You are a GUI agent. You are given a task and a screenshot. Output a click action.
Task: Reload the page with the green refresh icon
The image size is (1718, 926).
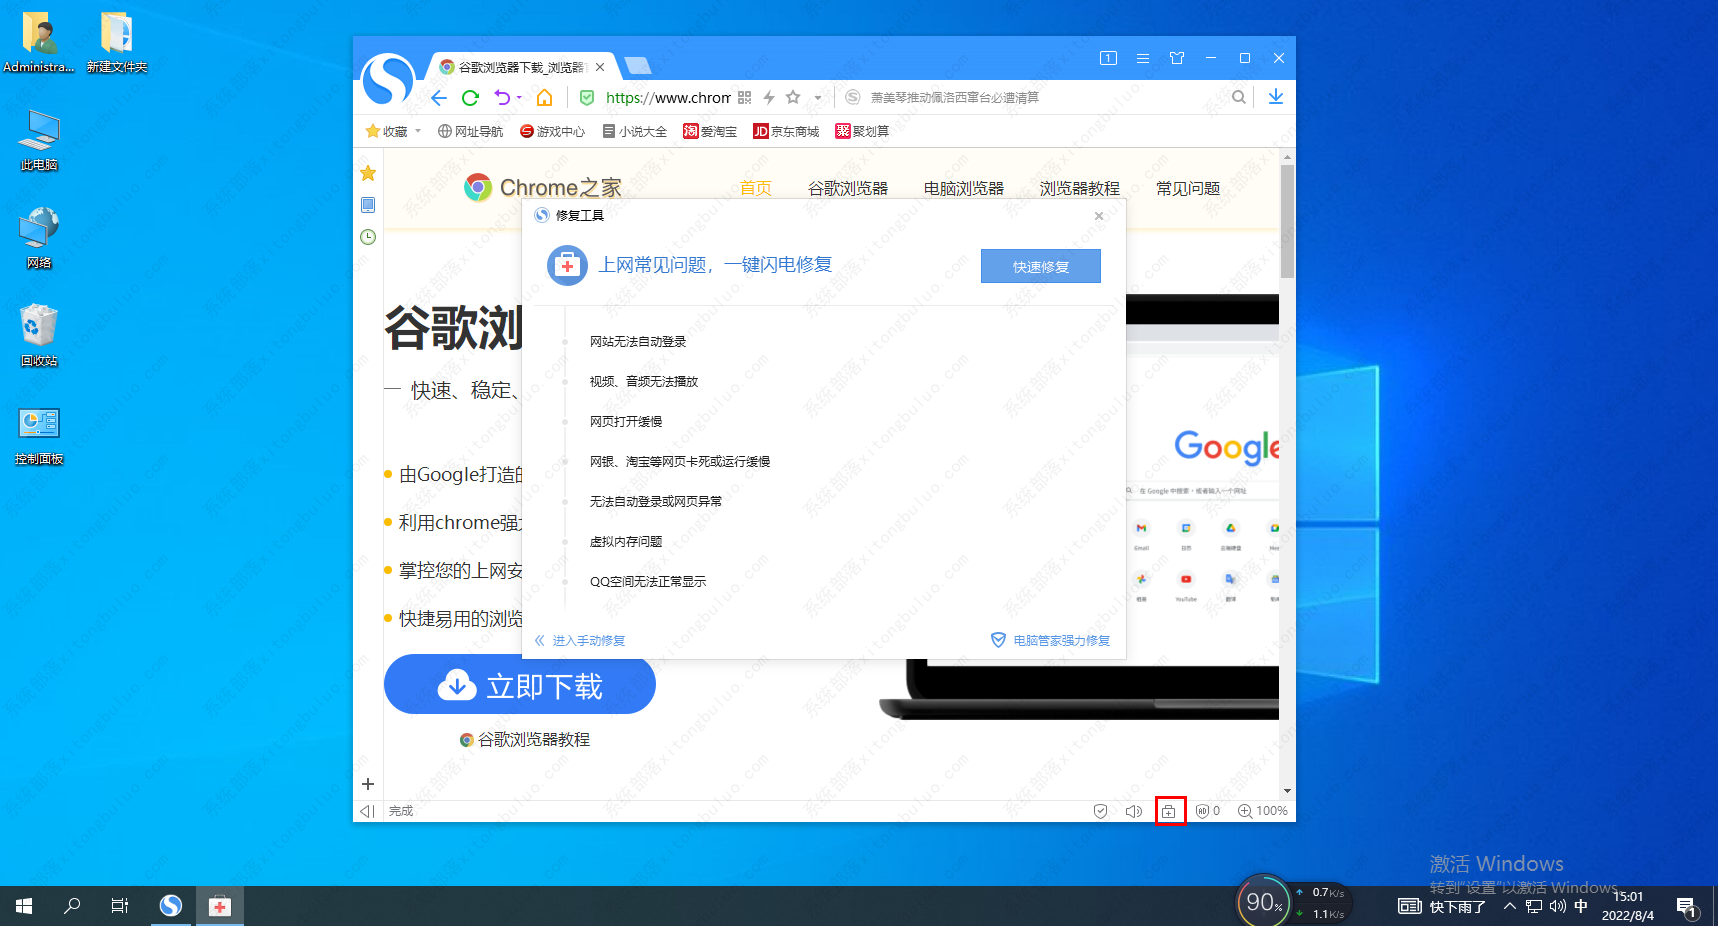click(470, 97)
